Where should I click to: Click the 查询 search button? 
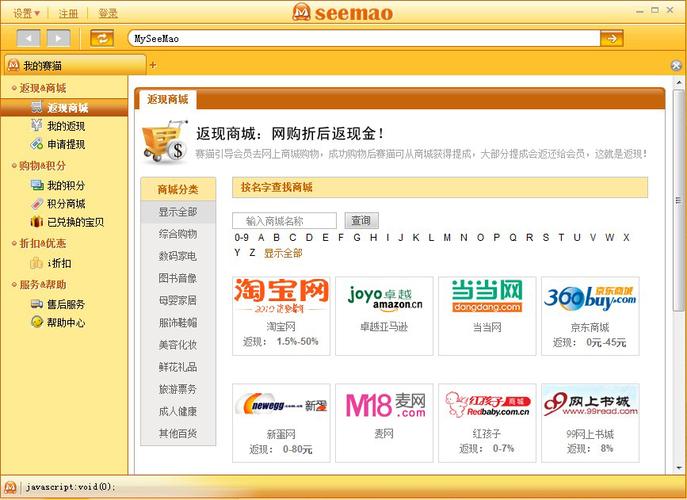pyautogui.click(x=361, y=220)
